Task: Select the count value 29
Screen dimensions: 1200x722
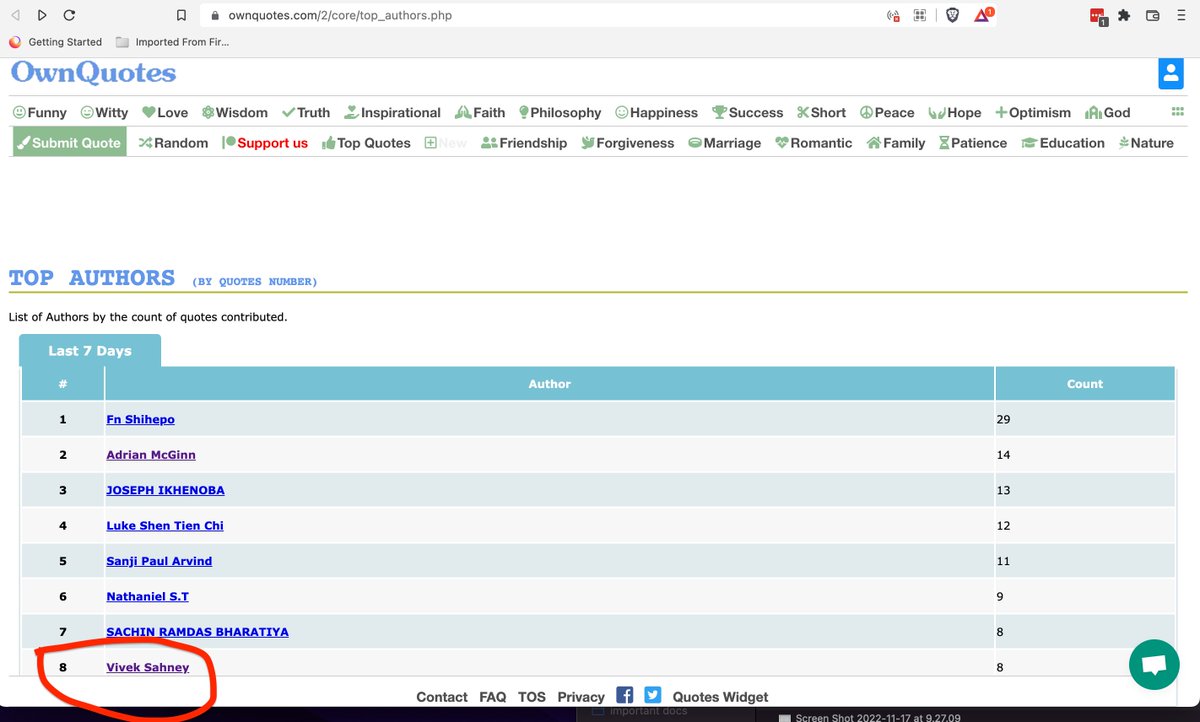Action: pos(1004,419)
